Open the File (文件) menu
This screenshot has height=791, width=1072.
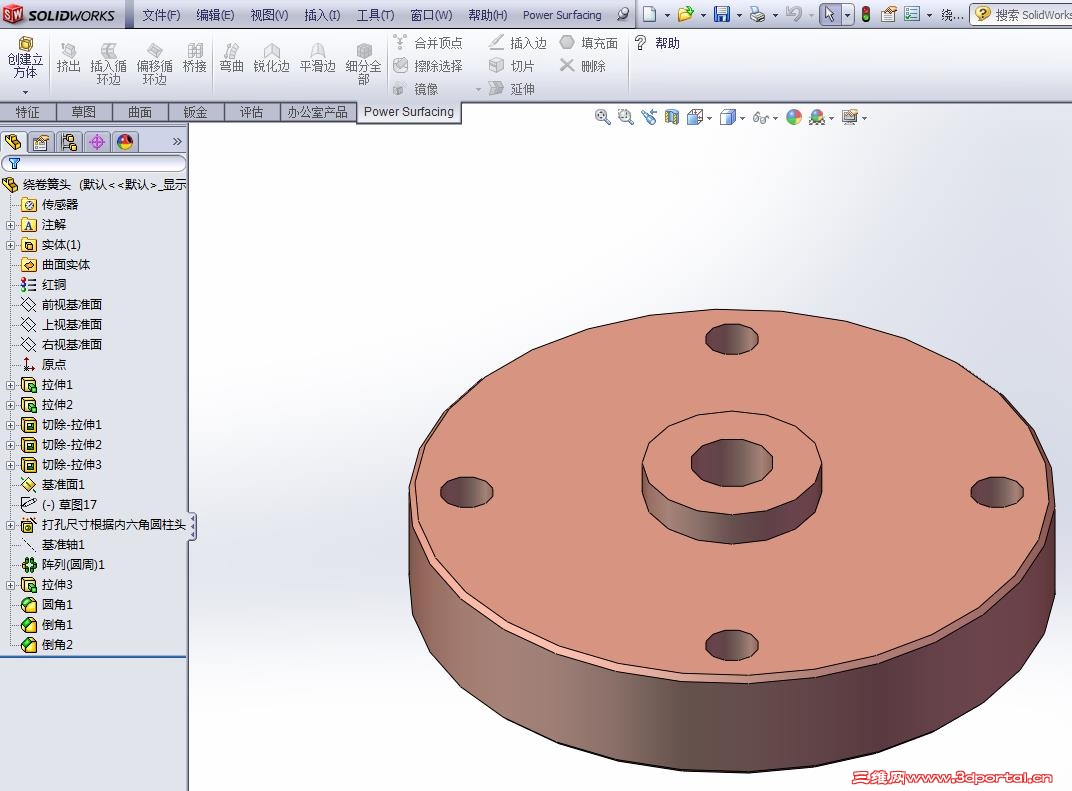pos(161,15)
